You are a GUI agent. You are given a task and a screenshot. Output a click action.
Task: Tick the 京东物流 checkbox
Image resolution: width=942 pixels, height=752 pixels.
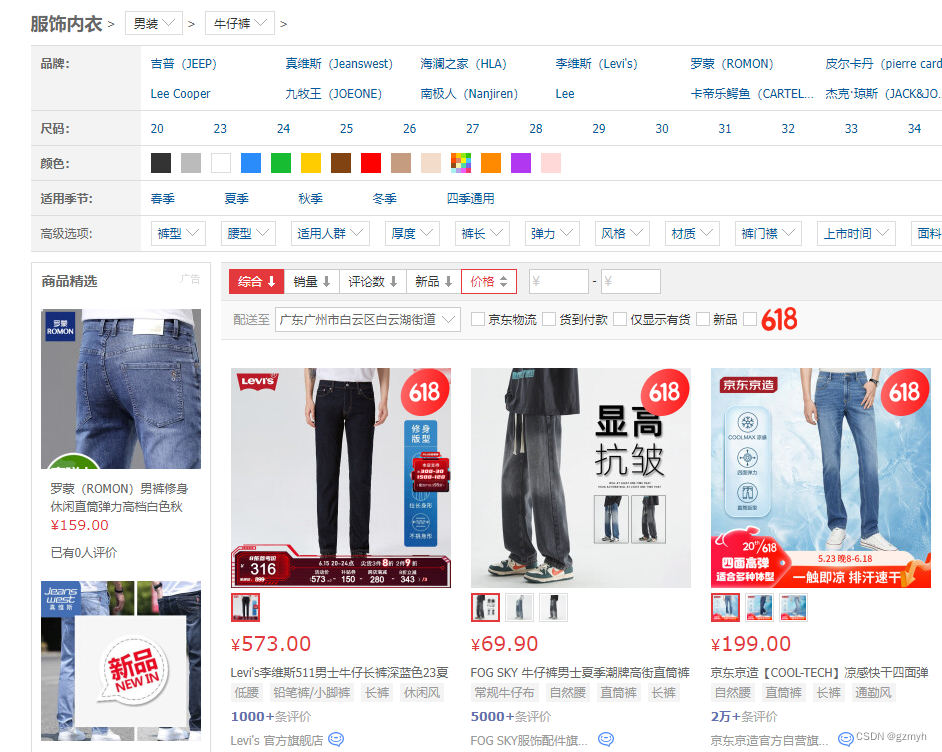coord(478,319)
